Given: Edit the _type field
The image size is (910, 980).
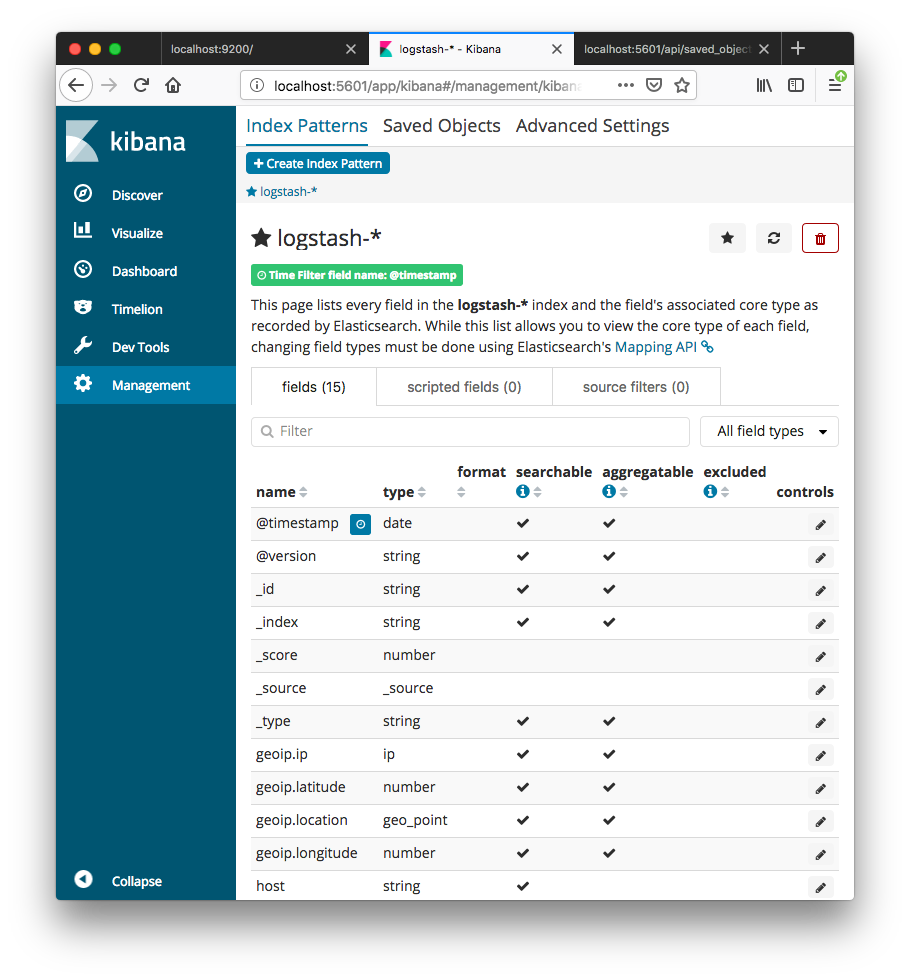Looking at the screenshot, I should [x=821, y=722].
